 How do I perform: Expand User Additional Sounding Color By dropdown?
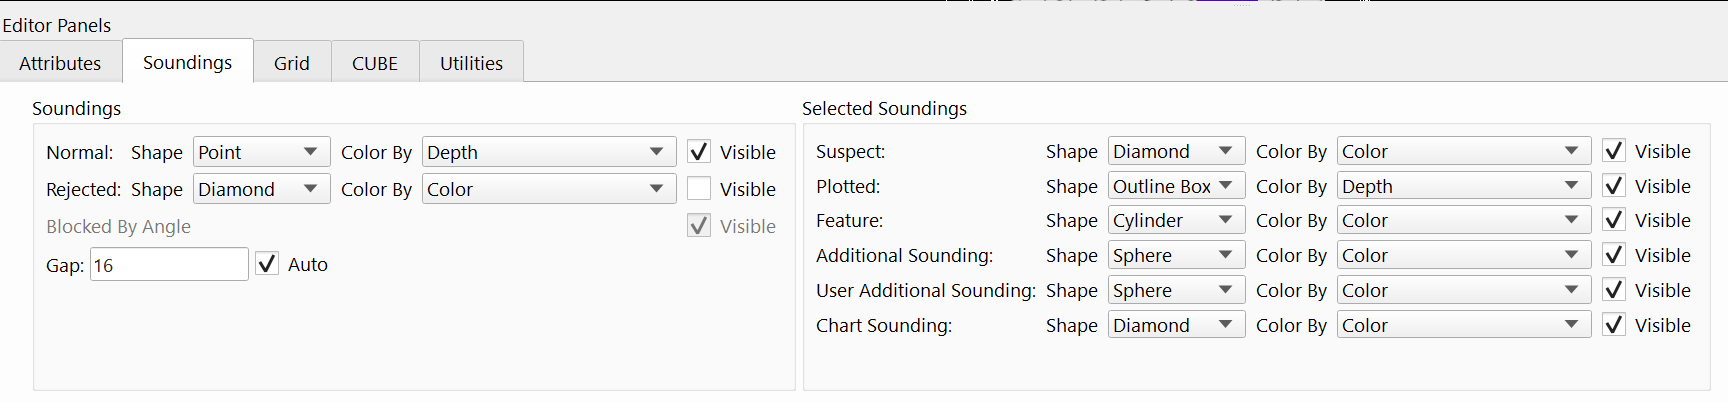pyautogui.click(x=1463, y=290)
